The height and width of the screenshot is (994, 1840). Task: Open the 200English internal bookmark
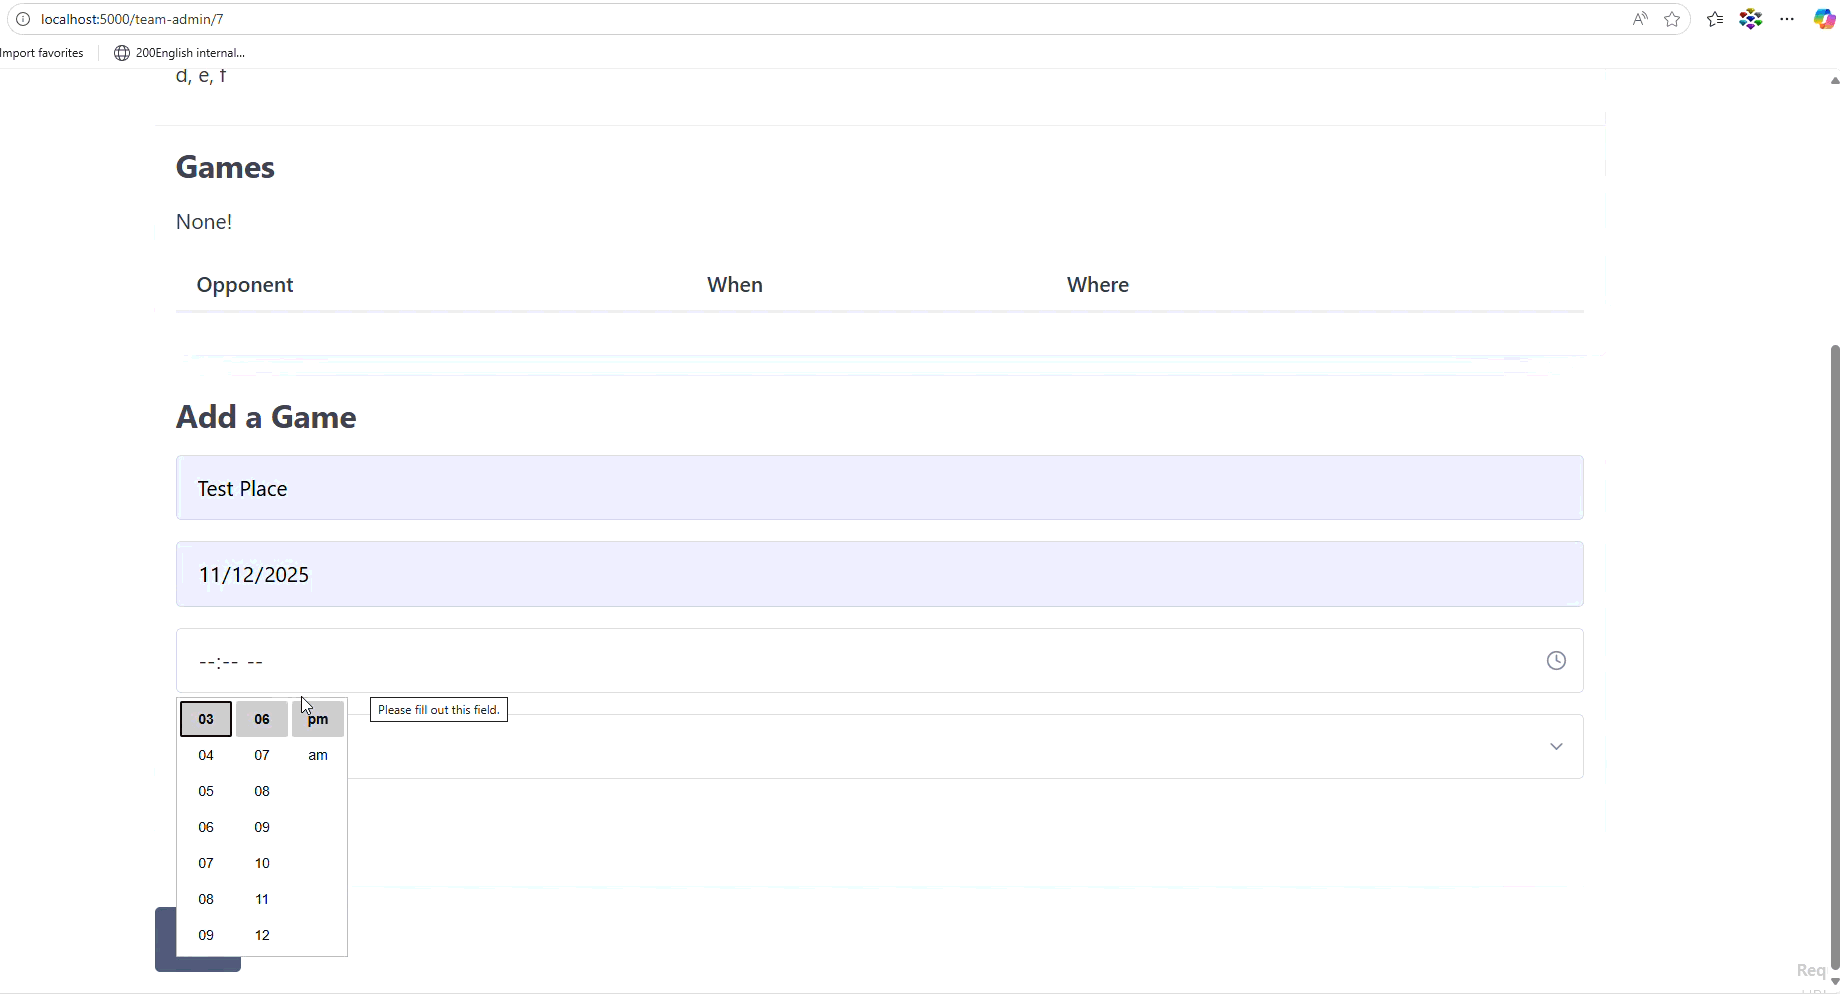click(180, 53)
